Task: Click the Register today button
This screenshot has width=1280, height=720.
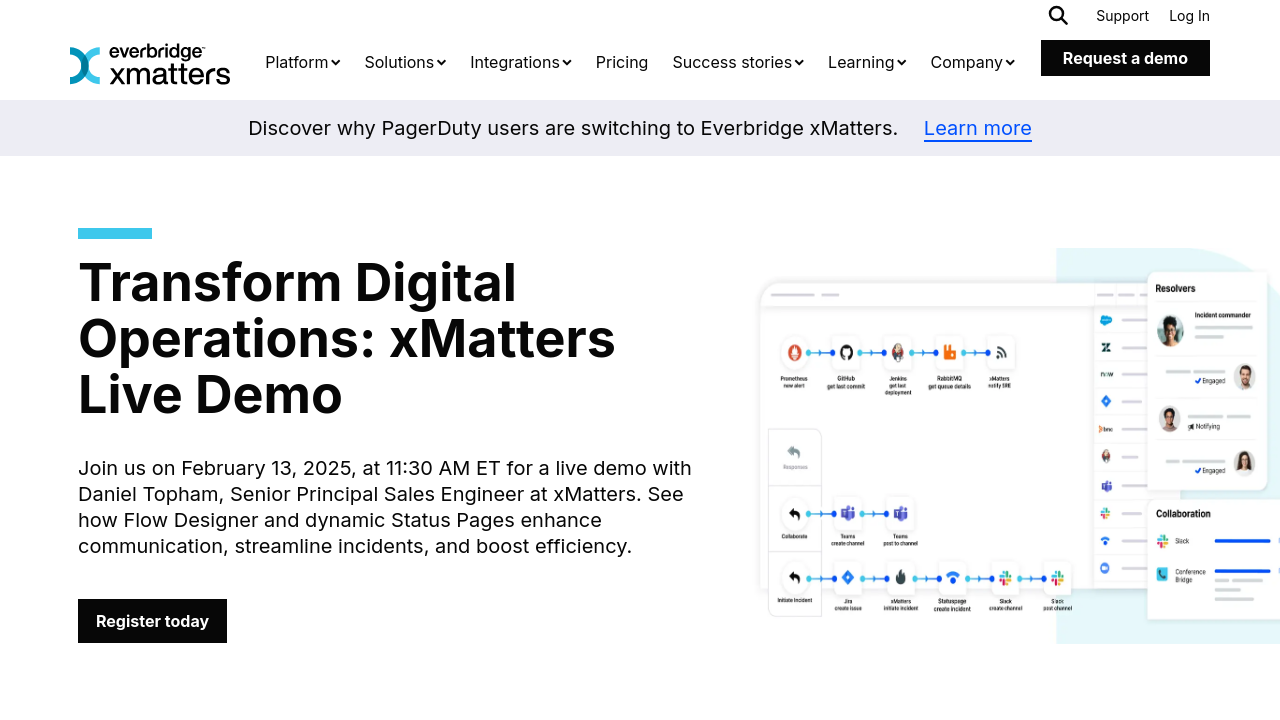Action: pos(152,621)
